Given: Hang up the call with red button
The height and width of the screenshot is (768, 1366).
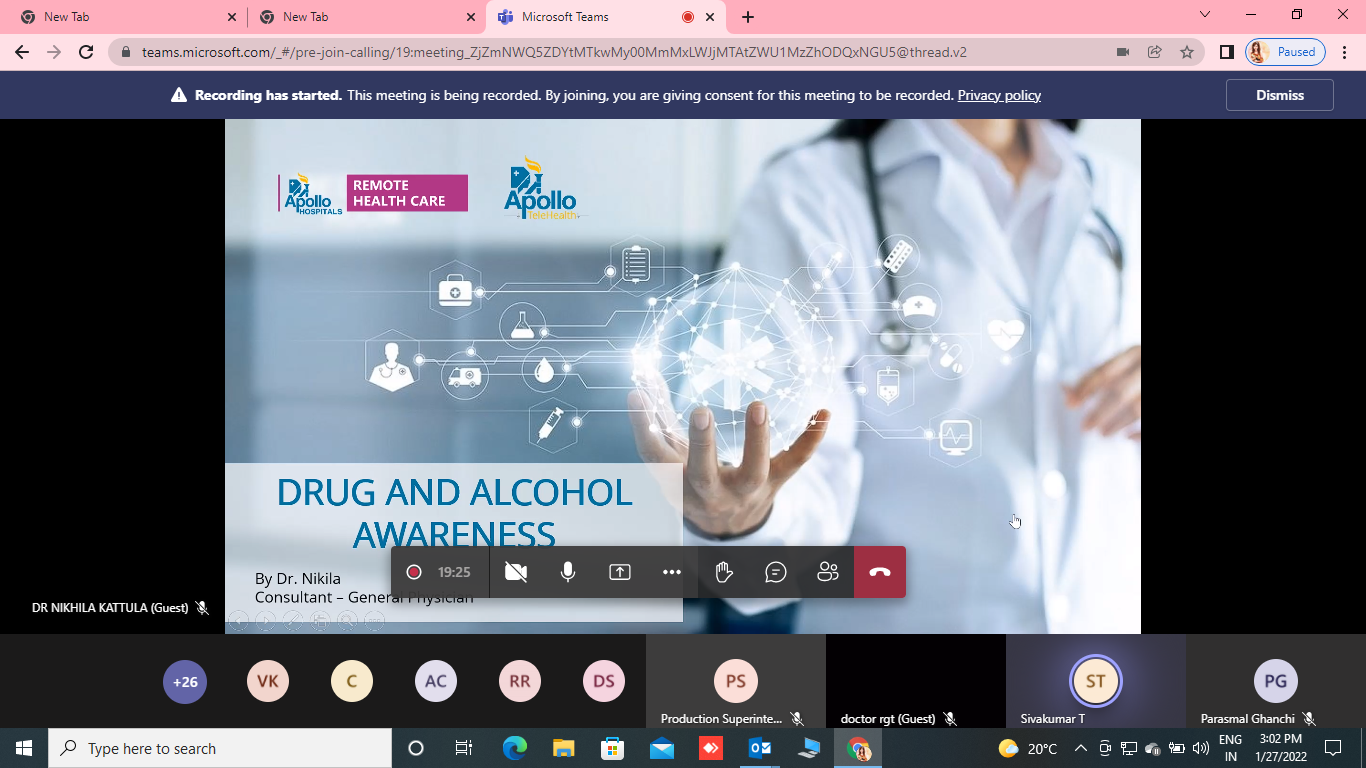Looking at the screenshot, I should [x=880, y=572].
